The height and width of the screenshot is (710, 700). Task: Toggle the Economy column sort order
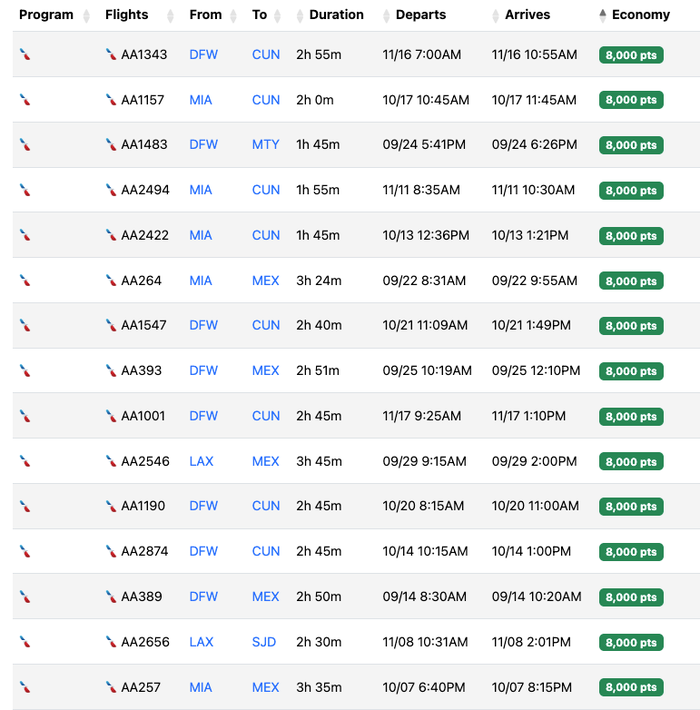[640, 15]
